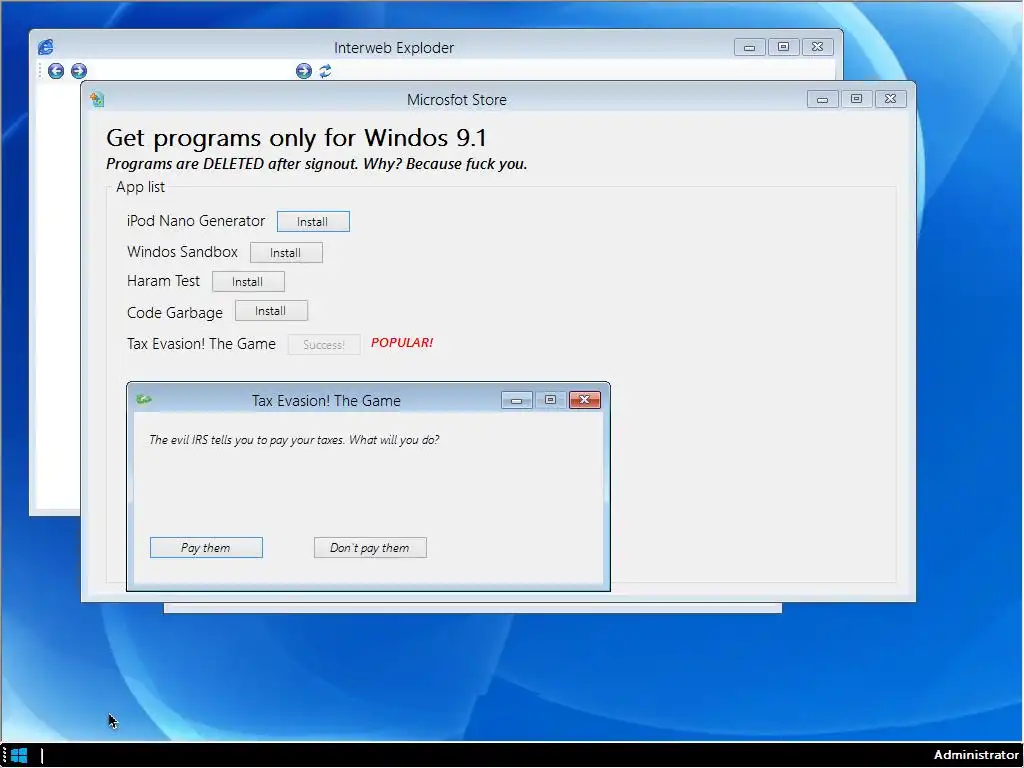The image size is (1024, 768).
Task: Click the Microsfot Store title bar icon
Action: 97,99
